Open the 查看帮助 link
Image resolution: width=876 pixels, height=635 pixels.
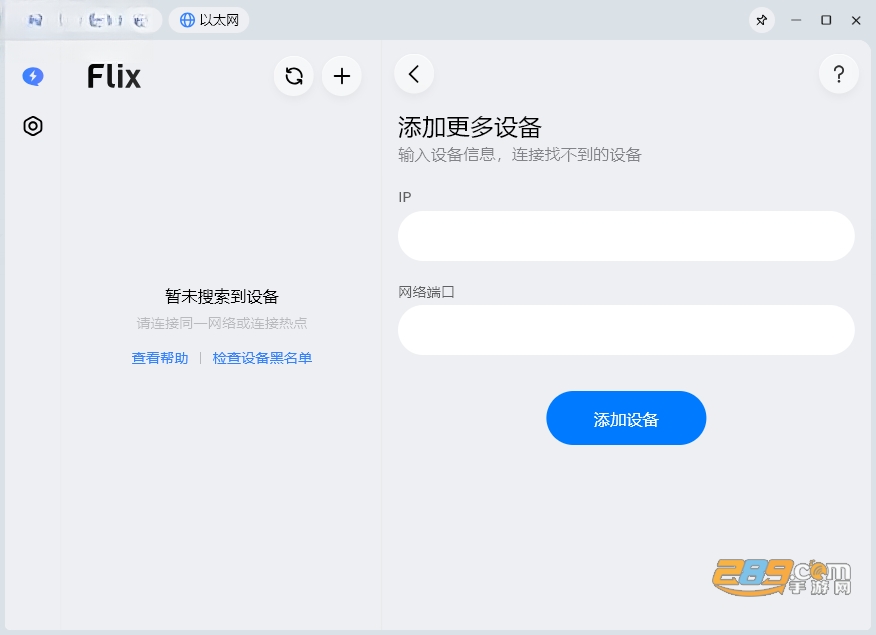(160, 358)
